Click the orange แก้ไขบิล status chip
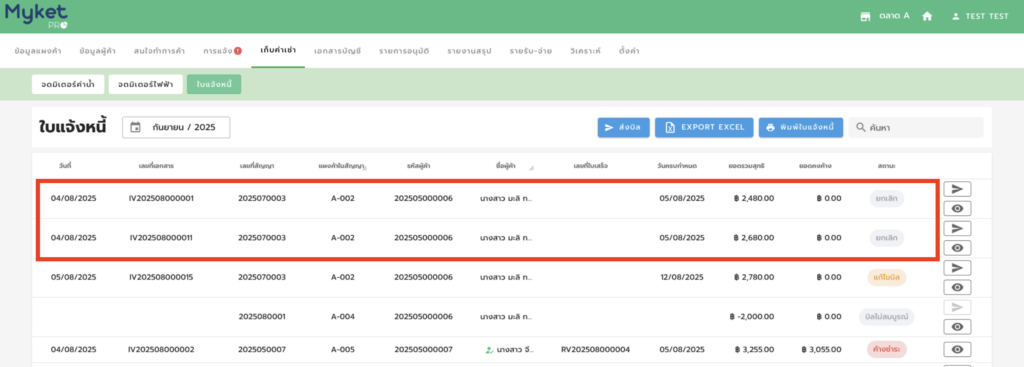Image resolution: width=1024 pixels, height=367 pixels. click(x=886, y=277)
